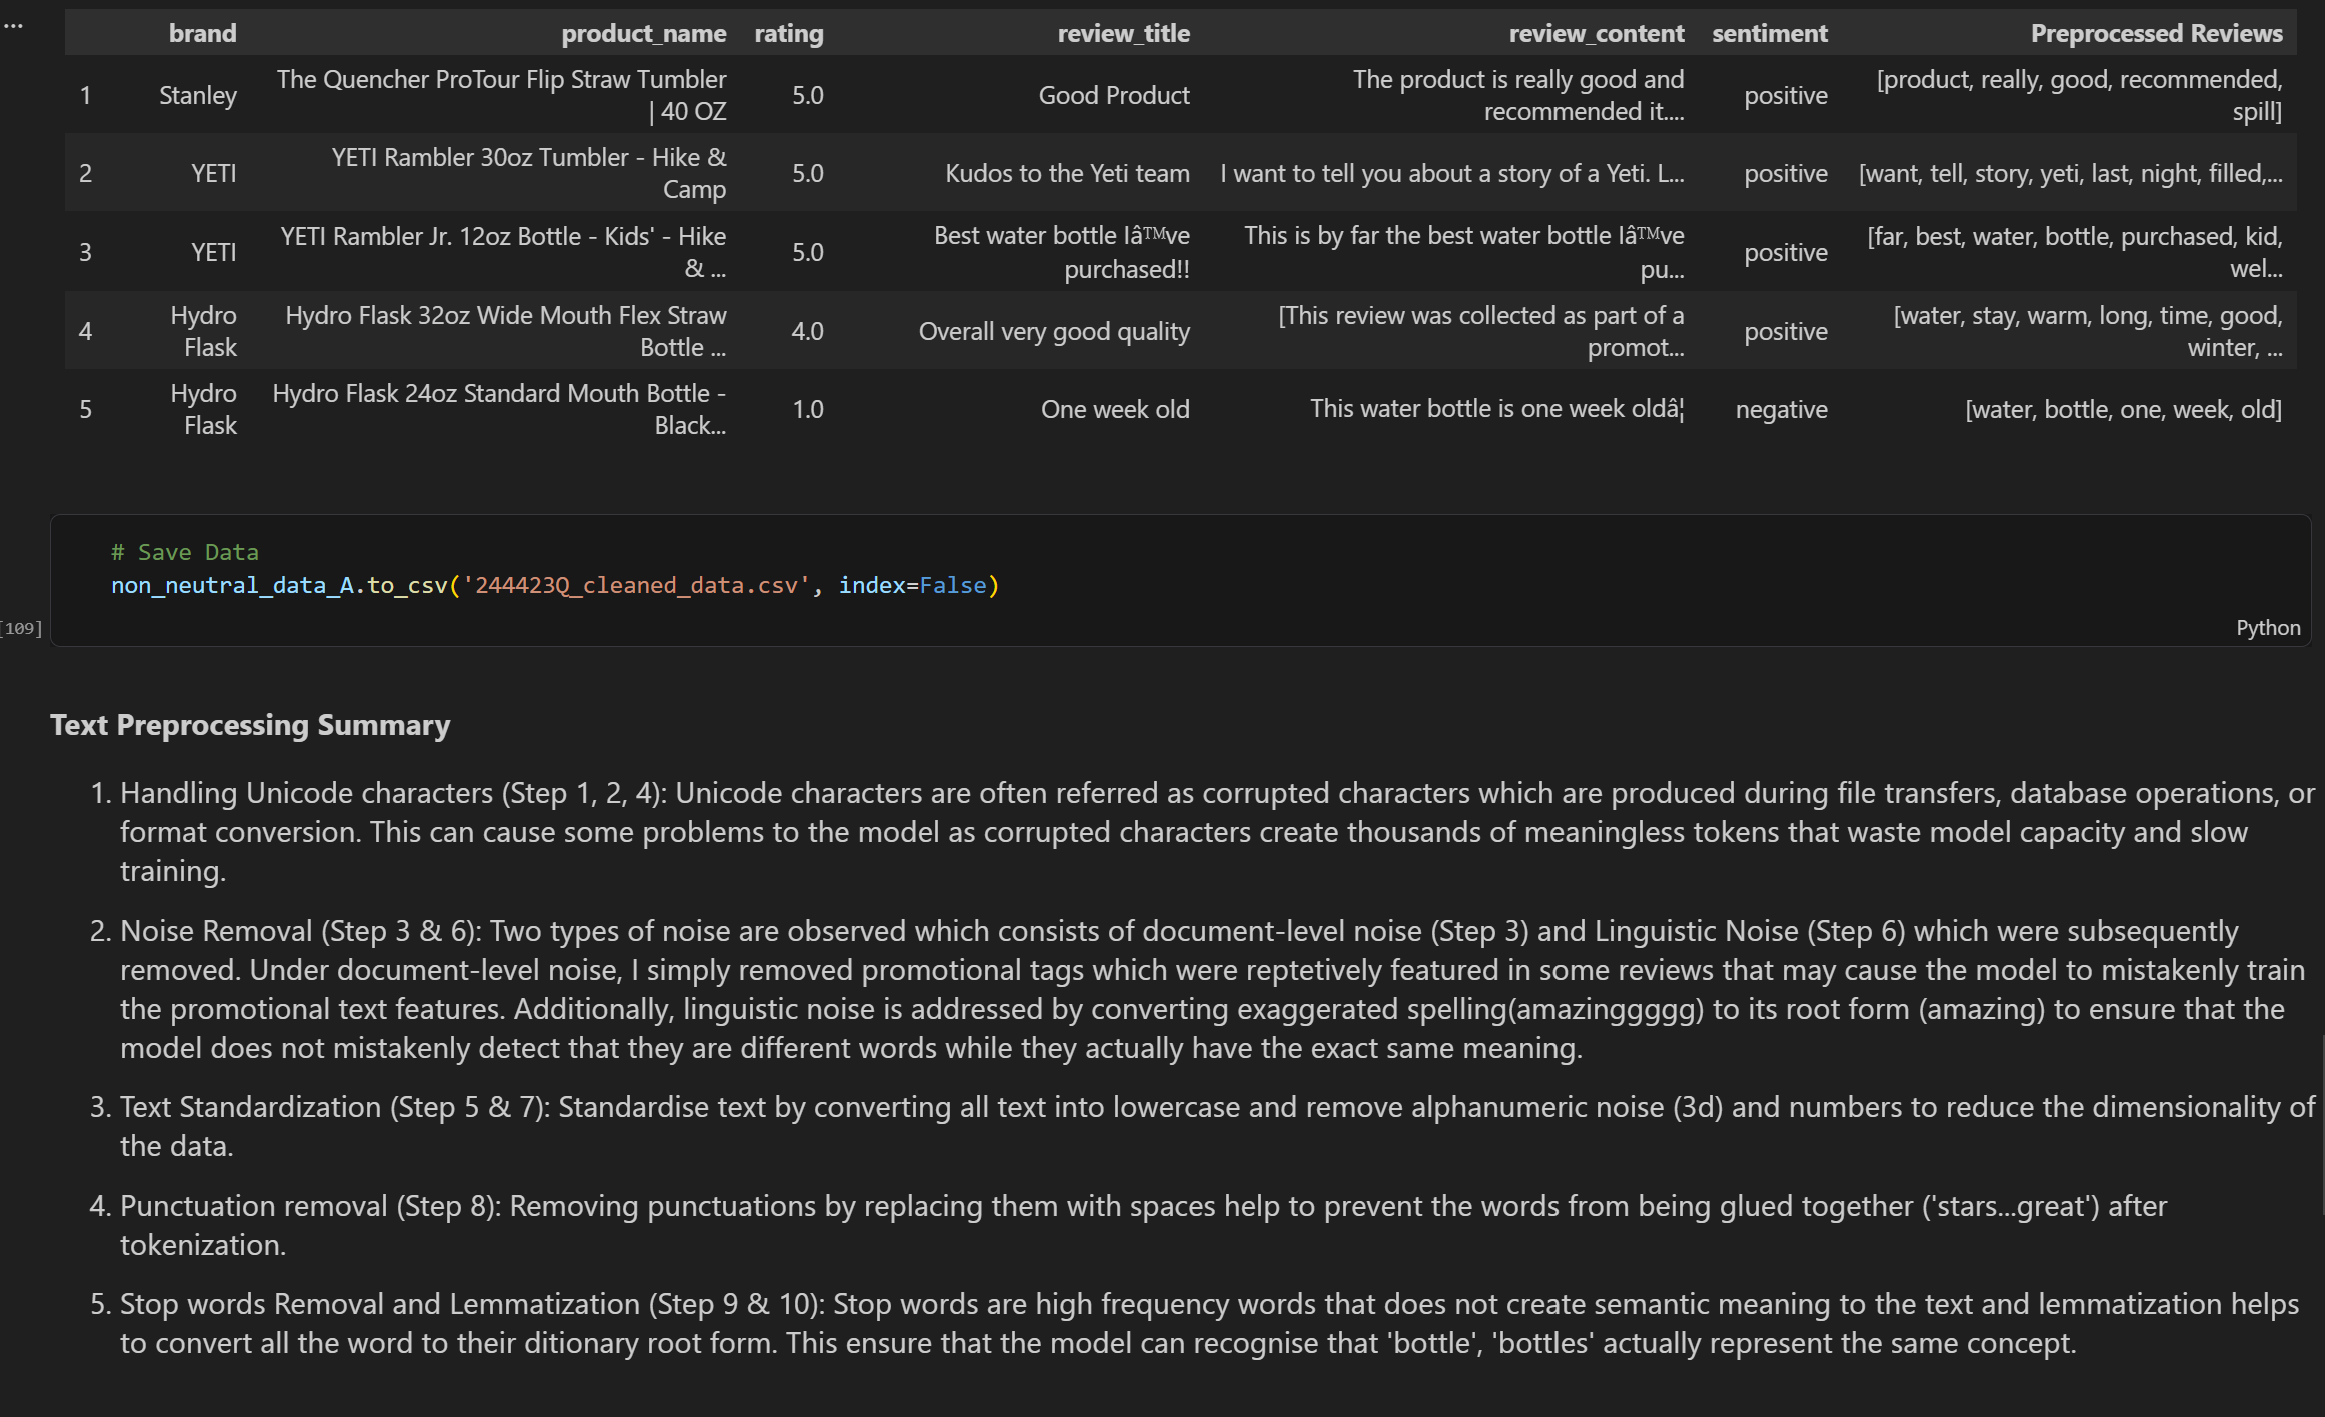Click the Python language mode label
This screenshot has height=1417, width=2325.
[2267, 628]
